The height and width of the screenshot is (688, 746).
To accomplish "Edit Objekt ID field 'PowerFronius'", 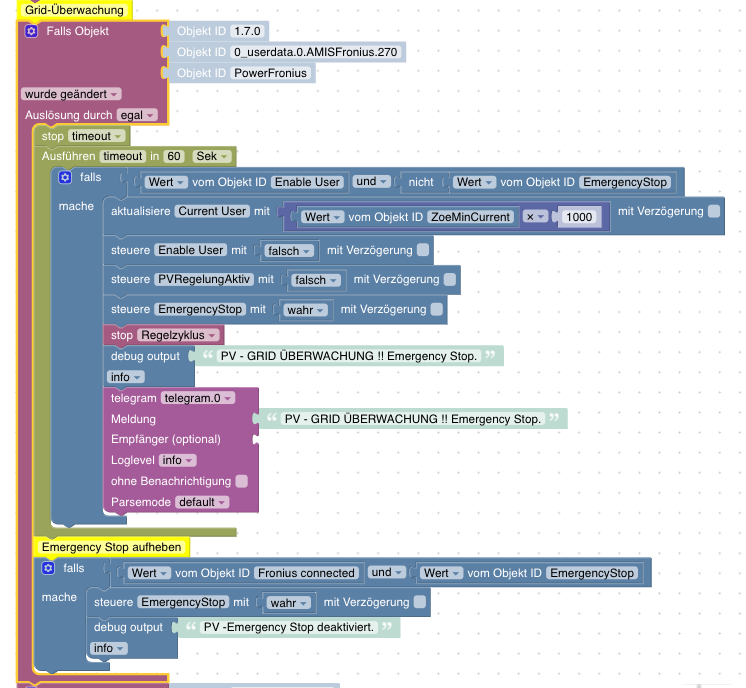I will tap(270, 73).
